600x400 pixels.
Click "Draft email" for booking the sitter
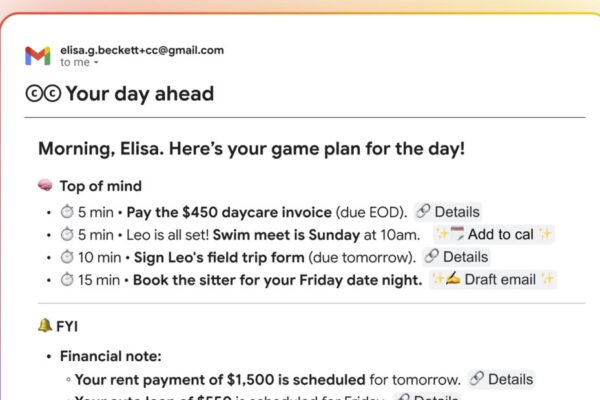(493, 280)
